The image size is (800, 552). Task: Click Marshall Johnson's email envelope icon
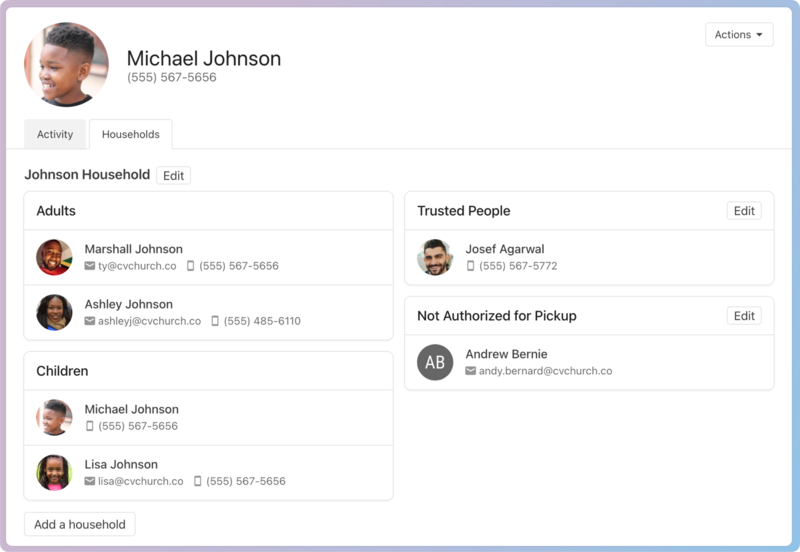(x=90, y=267)
